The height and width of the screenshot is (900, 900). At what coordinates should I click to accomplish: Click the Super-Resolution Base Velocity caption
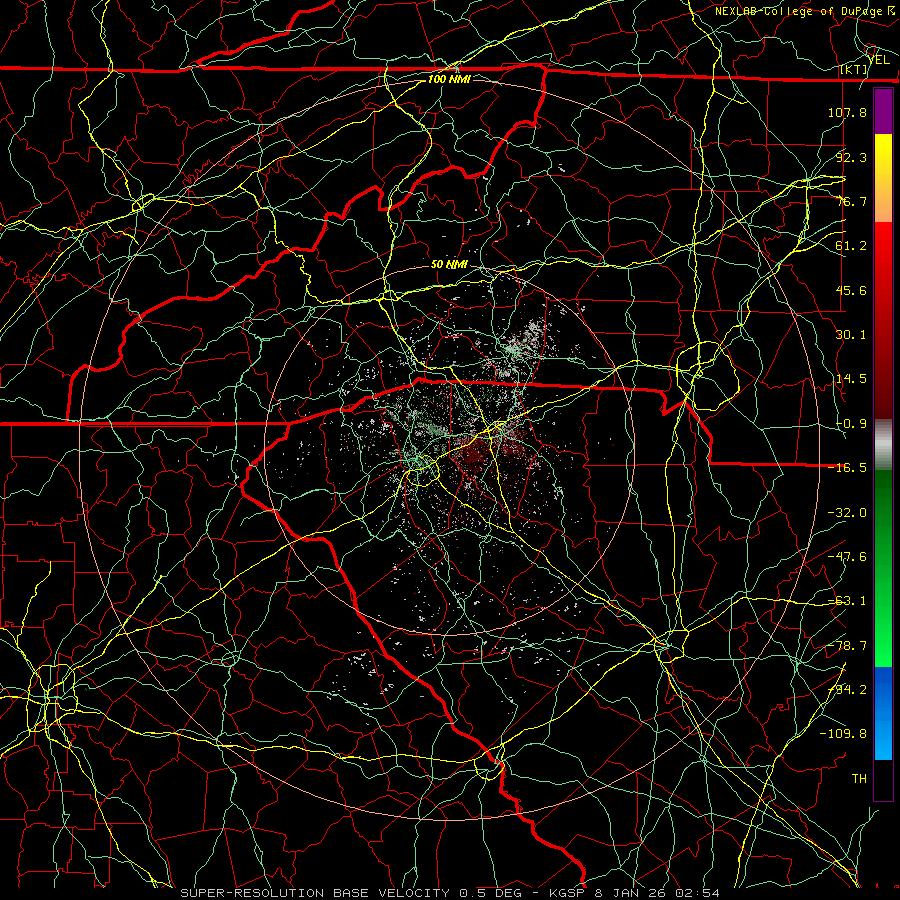point(449,893)
